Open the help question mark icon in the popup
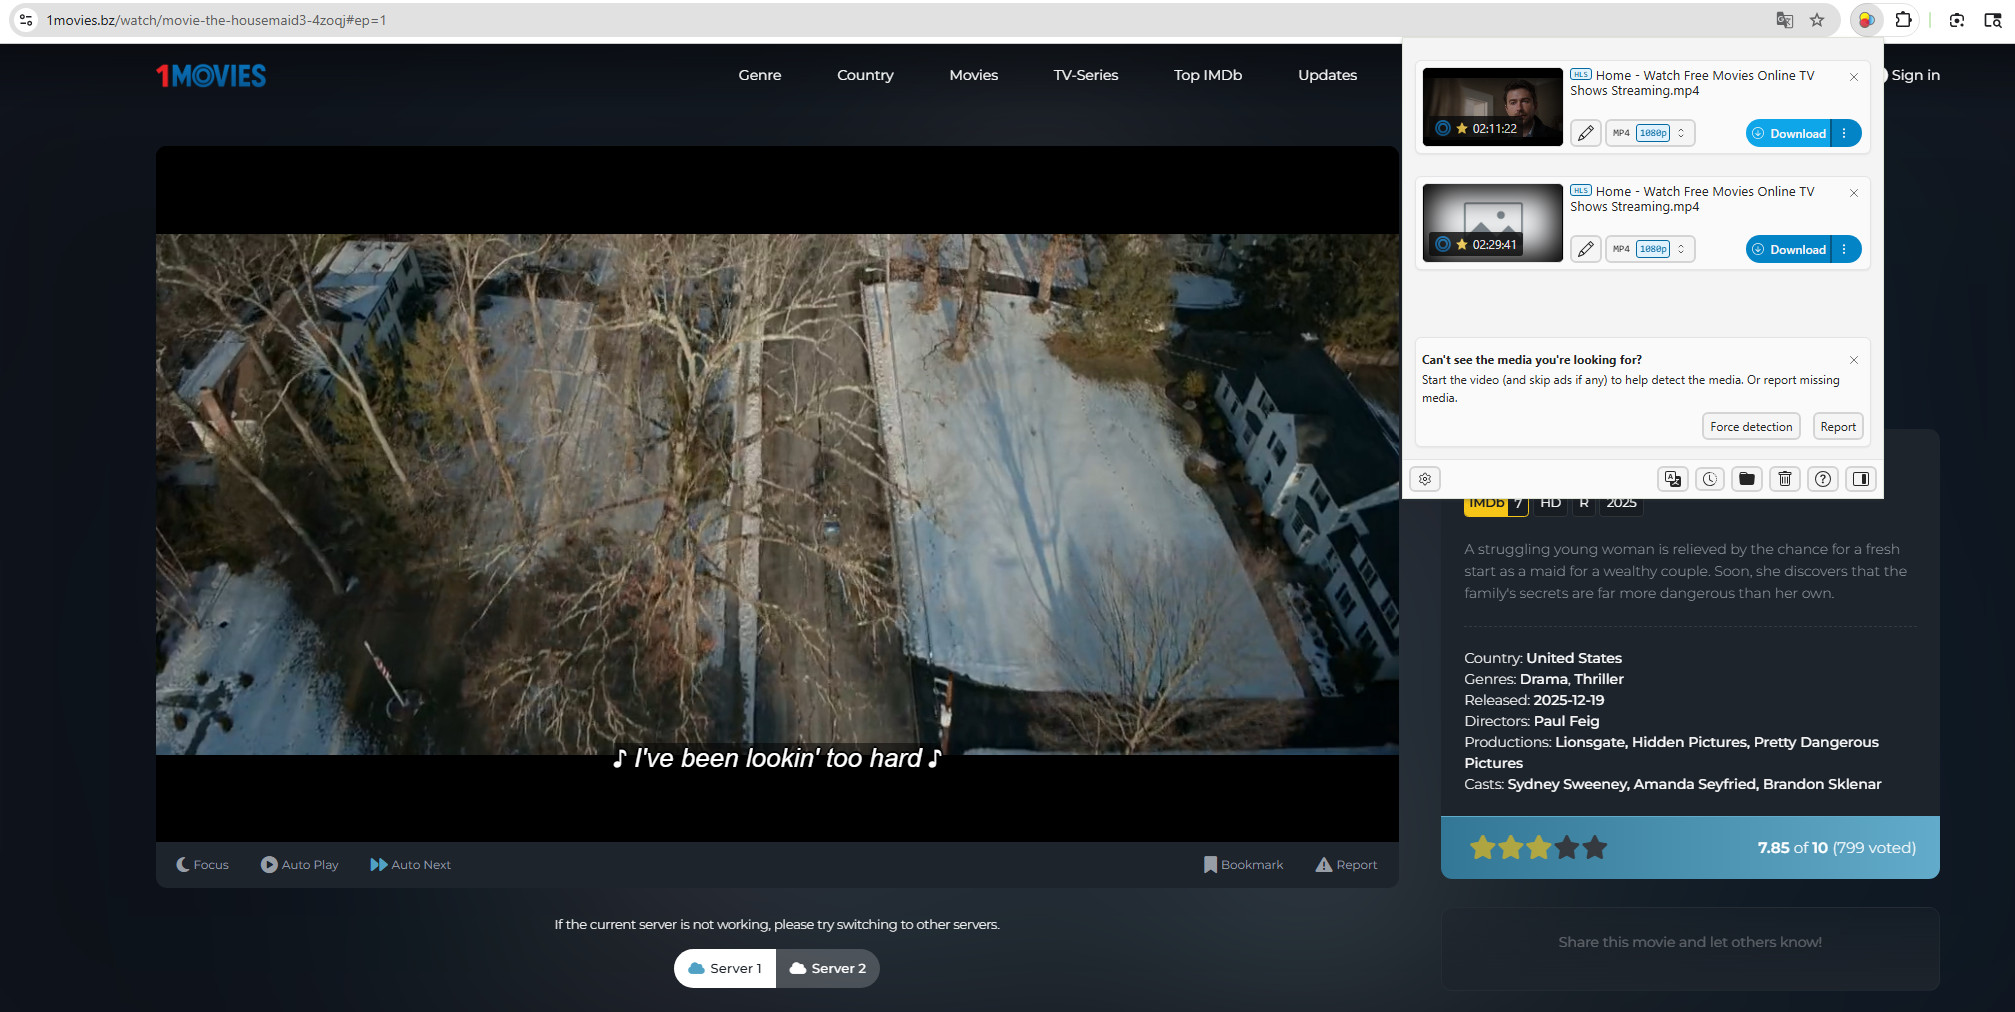This screenshot has width=2015, height=1012. pyautogui.click(x=1822, y=479)
